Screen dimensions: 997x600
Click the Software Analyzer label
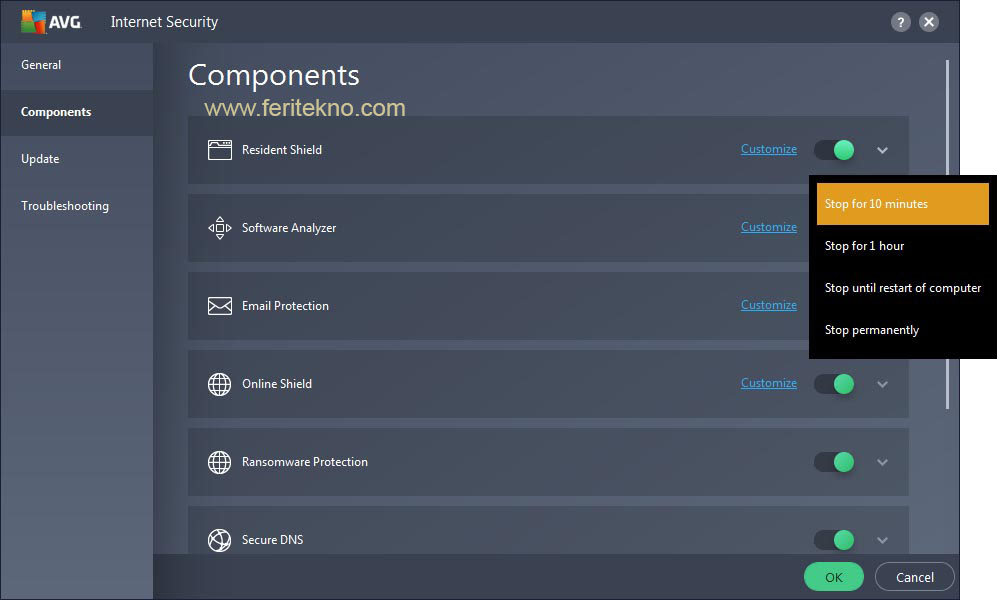coord(289,228)
